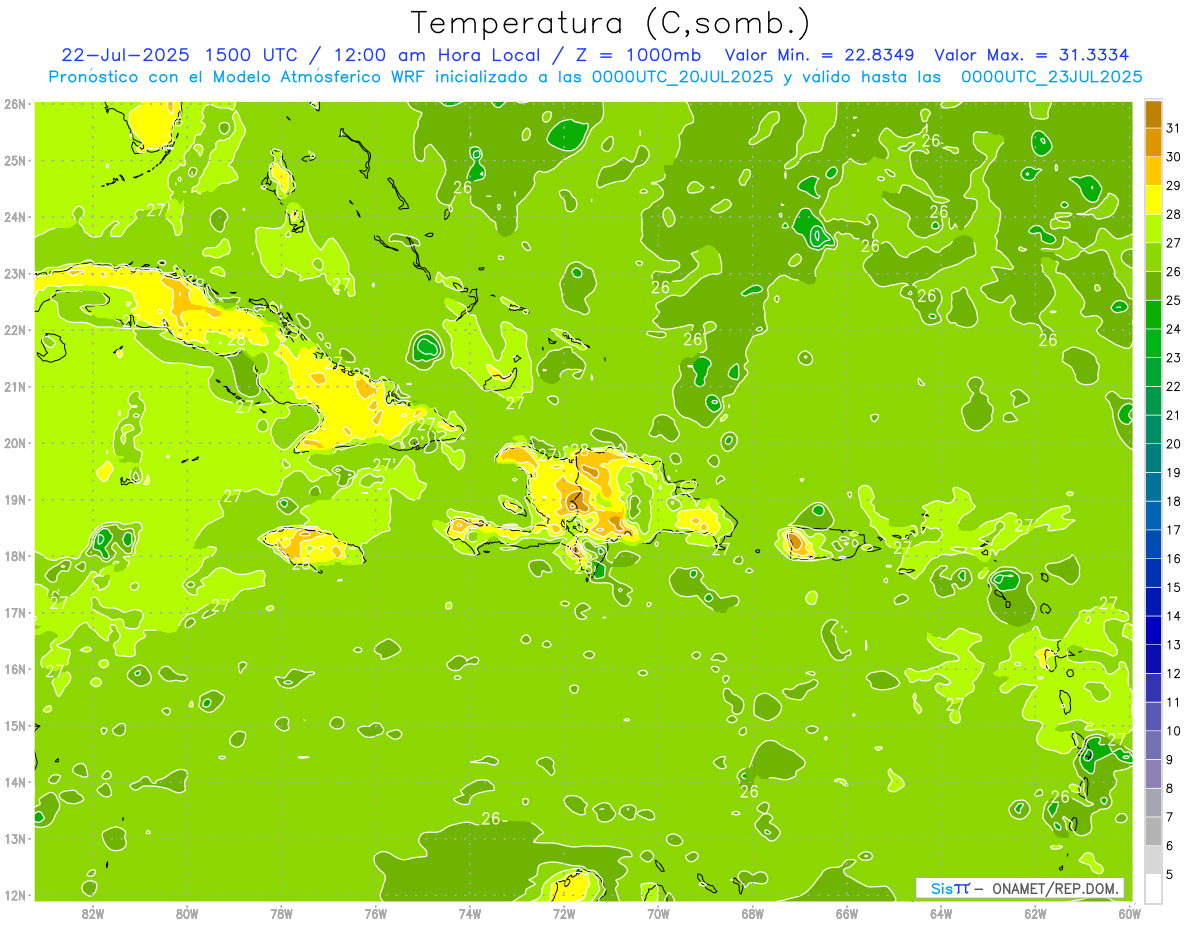Click longitude axis label "70W"
1200x927 pixels.
(658, 913)
